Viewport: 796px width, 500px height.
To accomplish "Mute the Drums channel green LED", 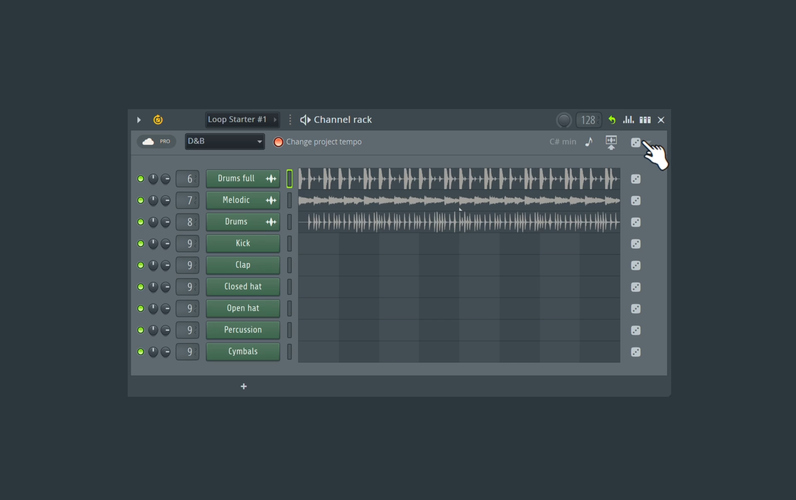I will tap(141, 222).
